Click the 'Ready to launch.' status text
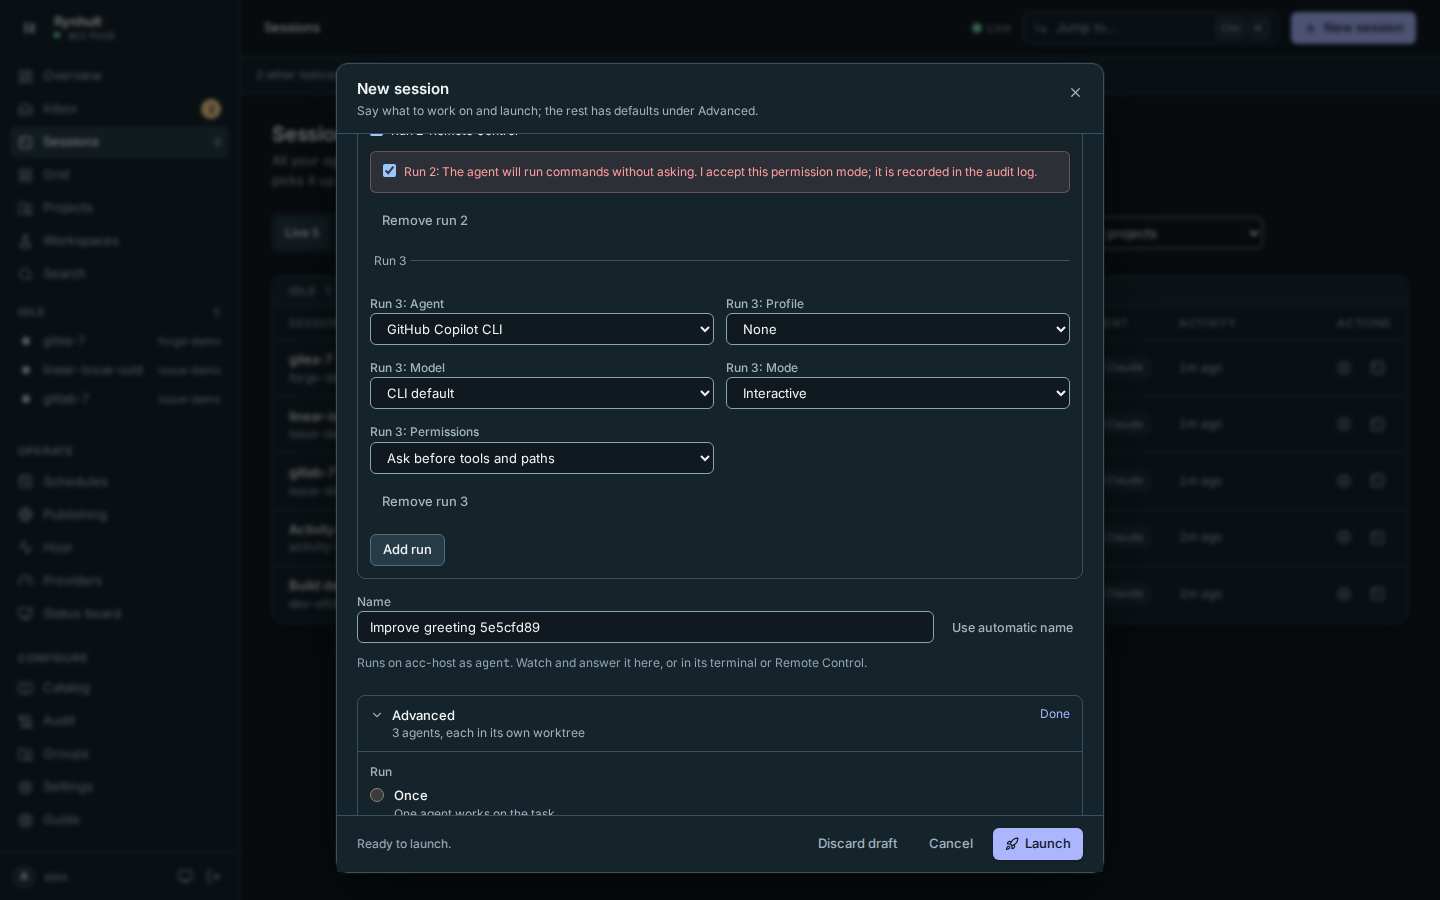Viewport: 1440px width, 900px height. [404, 844]
